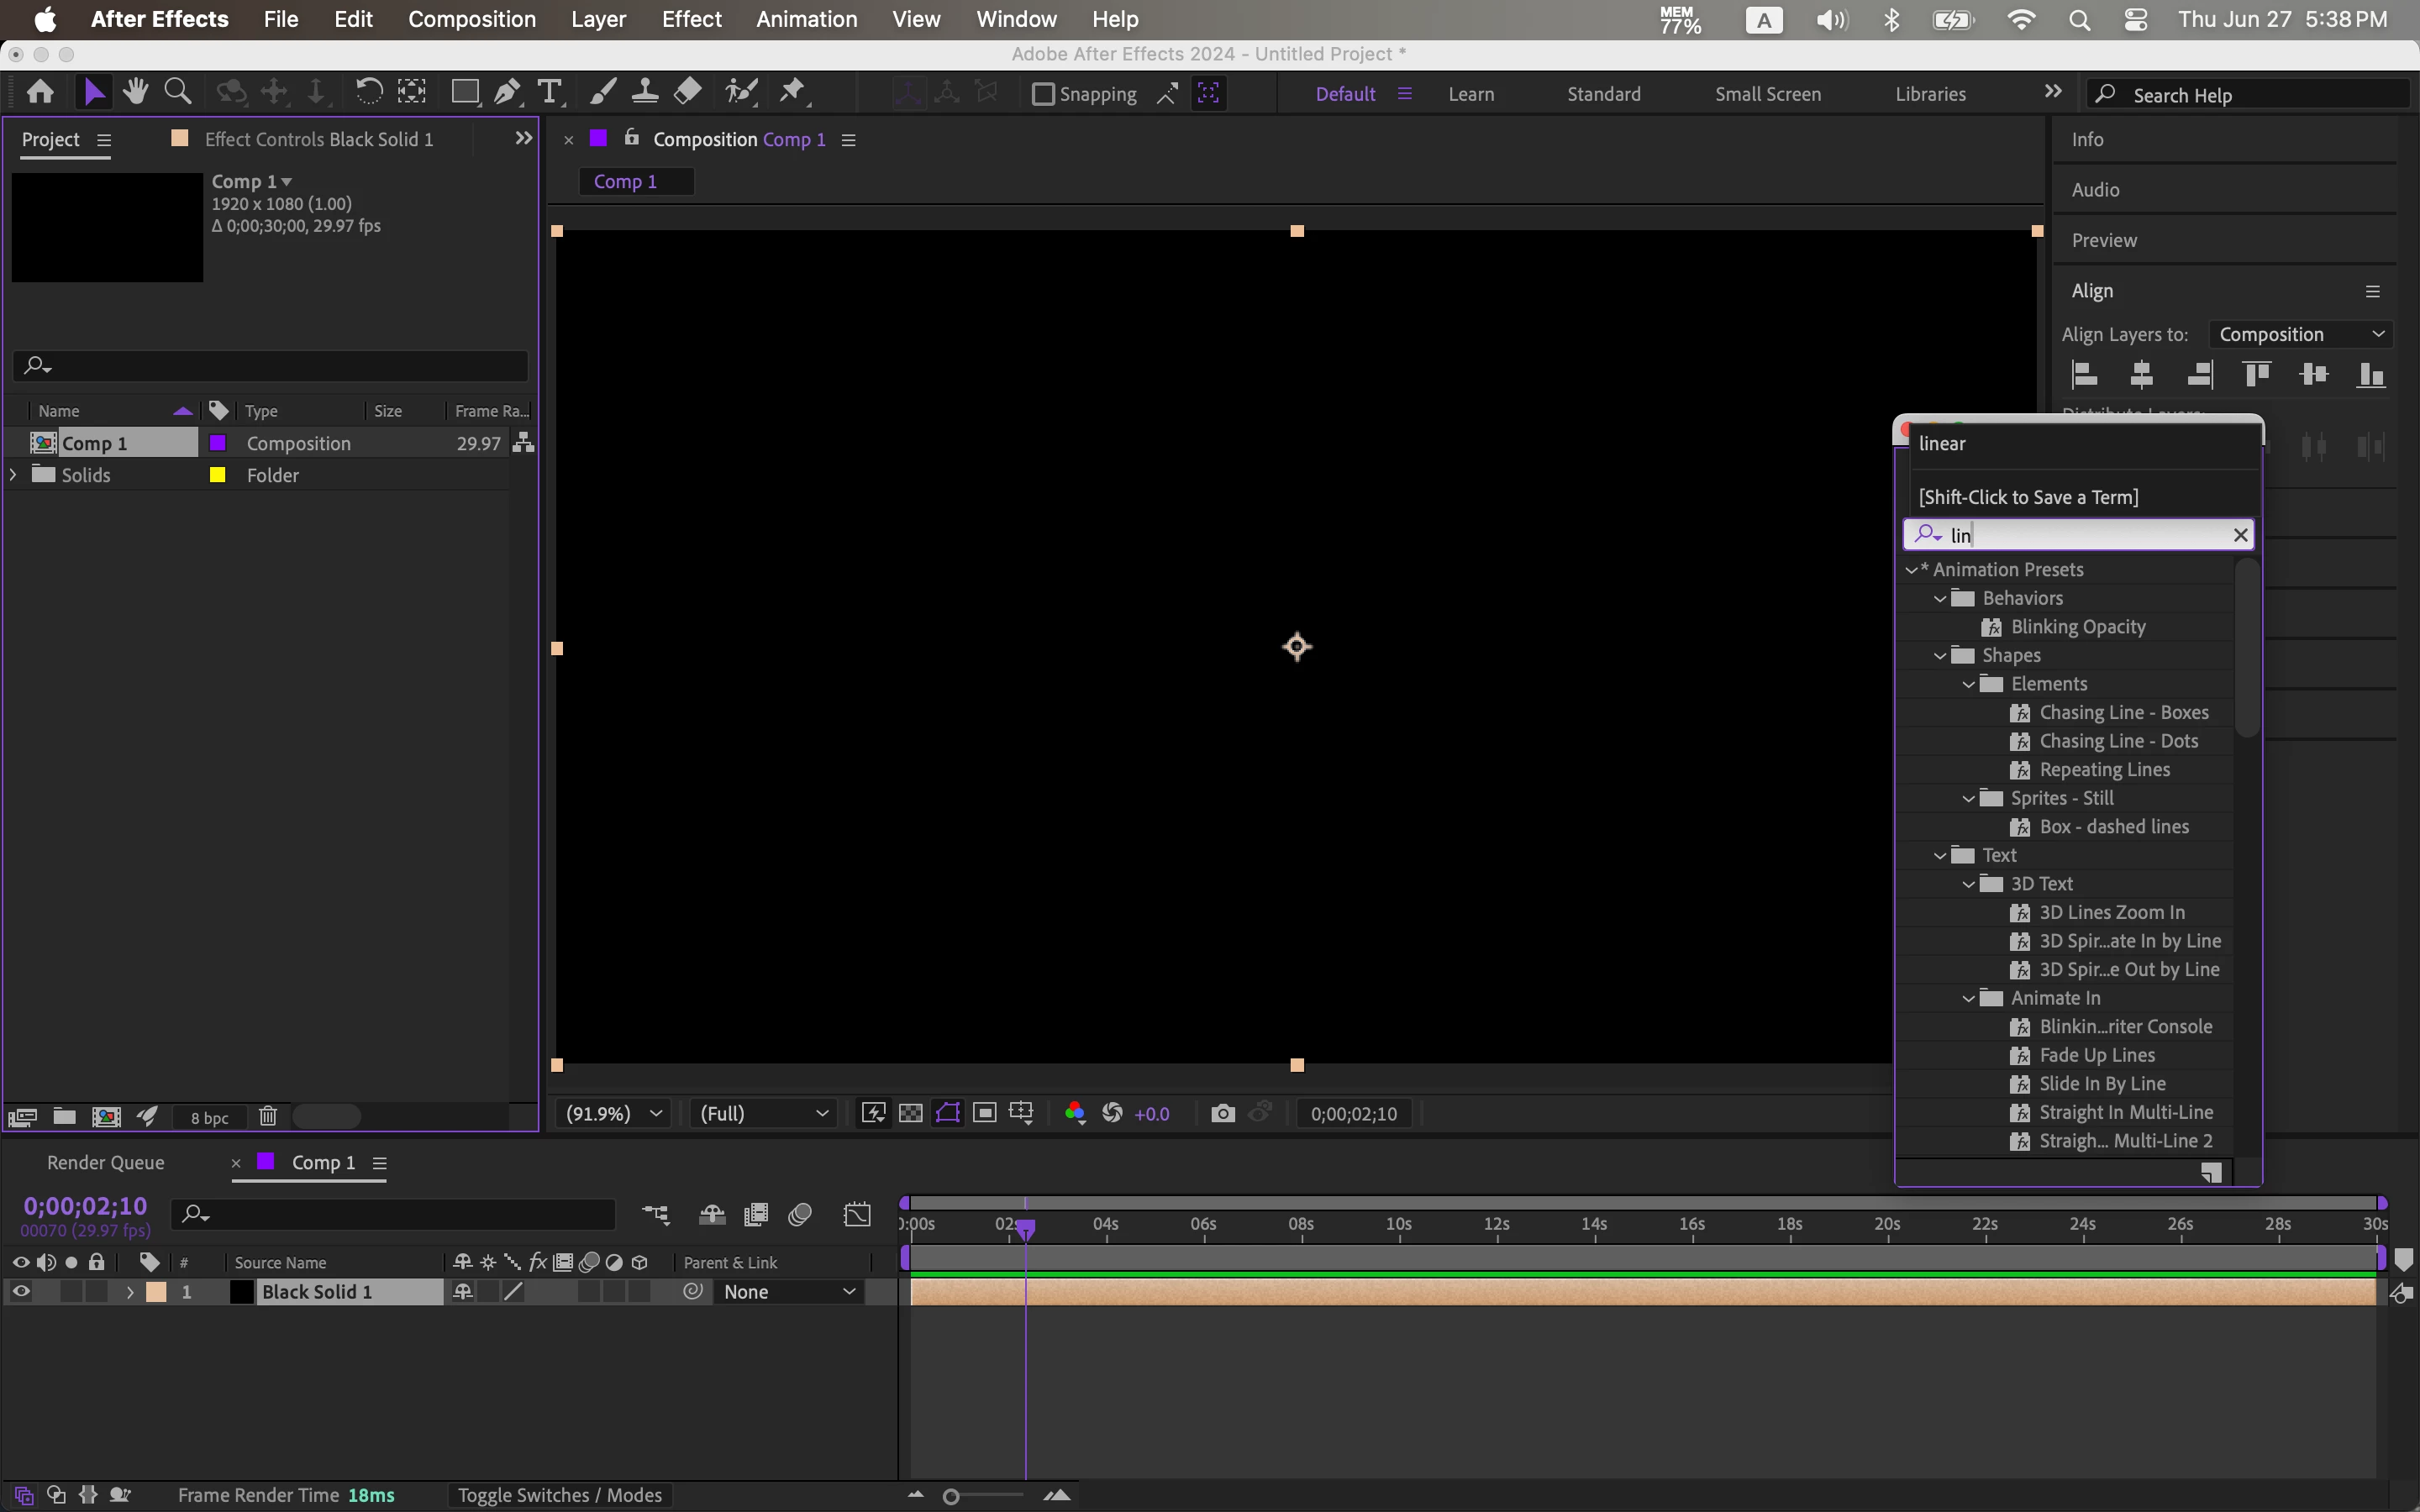Hide the Black Solid 1 layer
This screenshot has width=2420, height=1512.
click(20, 1291)
